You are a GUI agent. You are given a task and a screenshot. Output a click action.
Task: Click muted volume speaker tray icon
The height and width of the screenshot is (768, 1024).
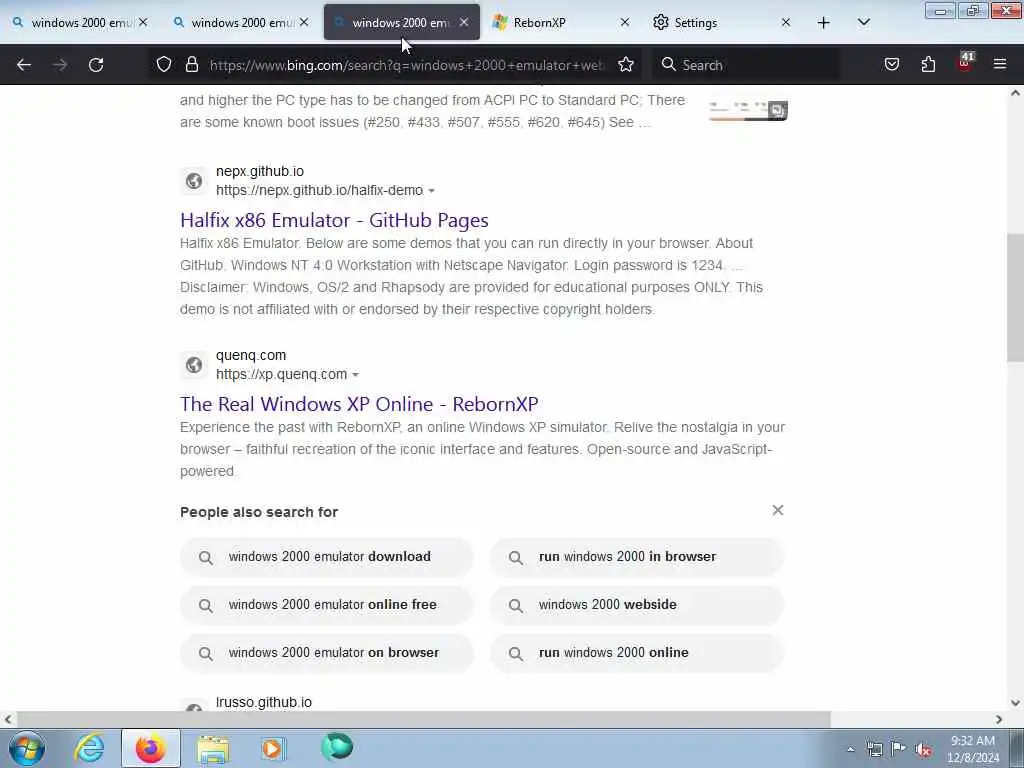(923, 749)
